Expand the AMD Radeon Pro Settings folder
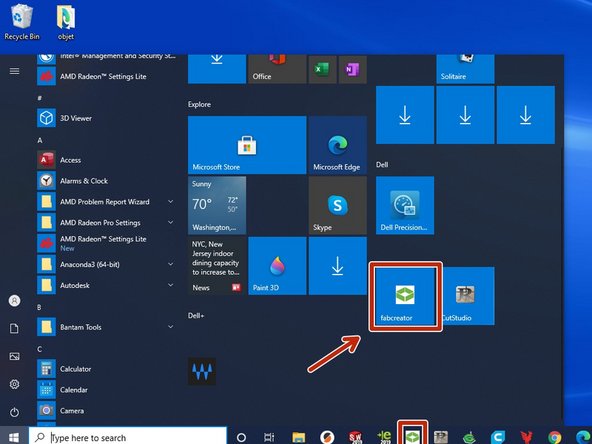 pos(106,222)
